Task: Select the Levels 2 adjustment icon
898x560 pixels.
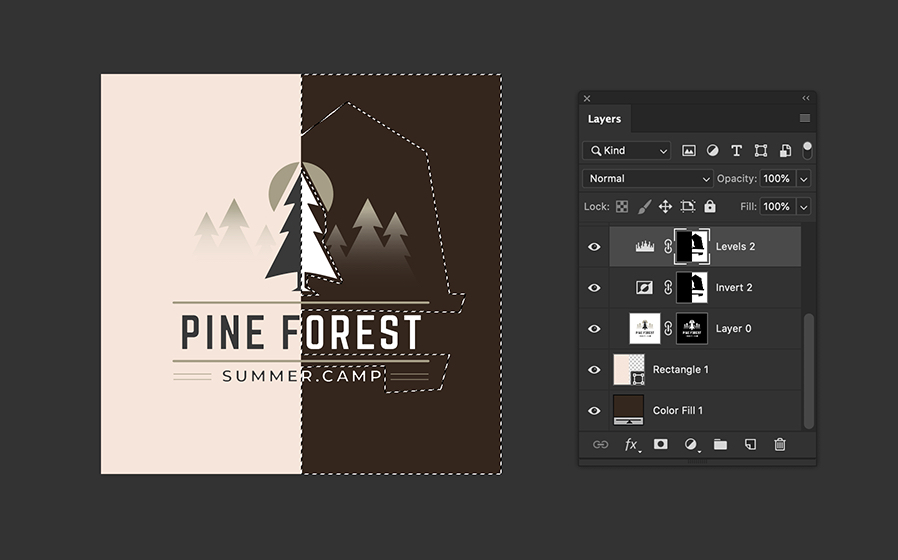Action: [645, 247]
